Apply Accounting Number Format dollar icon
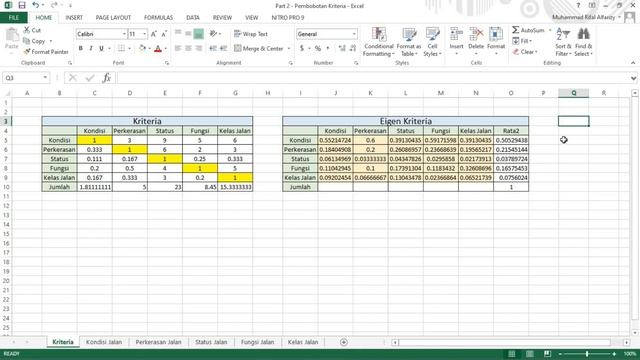This screenshot has height=360, width=640. pos(302,48)
